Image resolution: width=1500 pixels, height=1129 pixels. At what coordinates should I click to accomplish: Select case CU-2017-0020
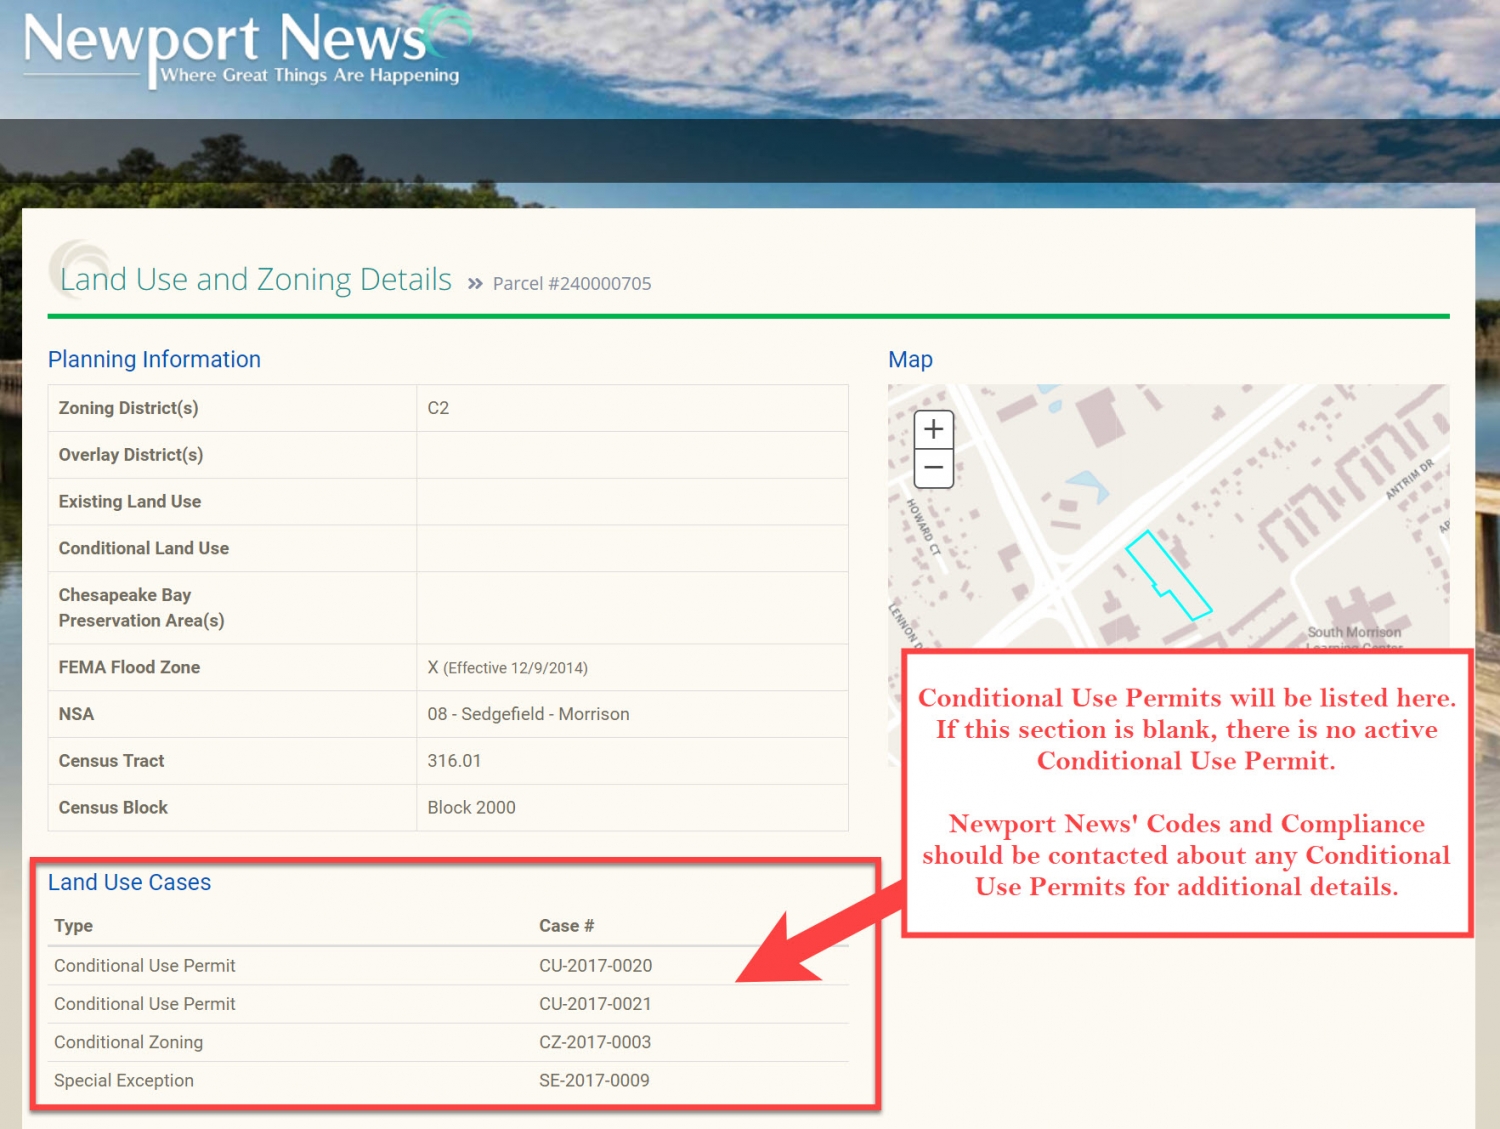tap(595, 965)
